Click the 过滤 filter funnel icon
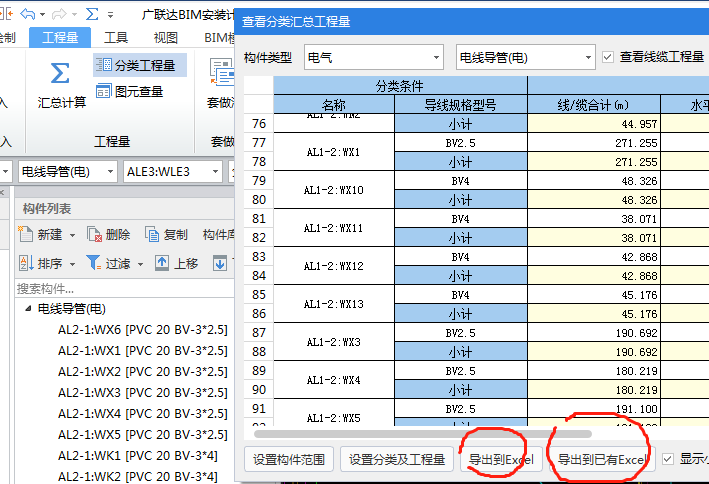Screen dimensions: 709x484 (94, 262)
